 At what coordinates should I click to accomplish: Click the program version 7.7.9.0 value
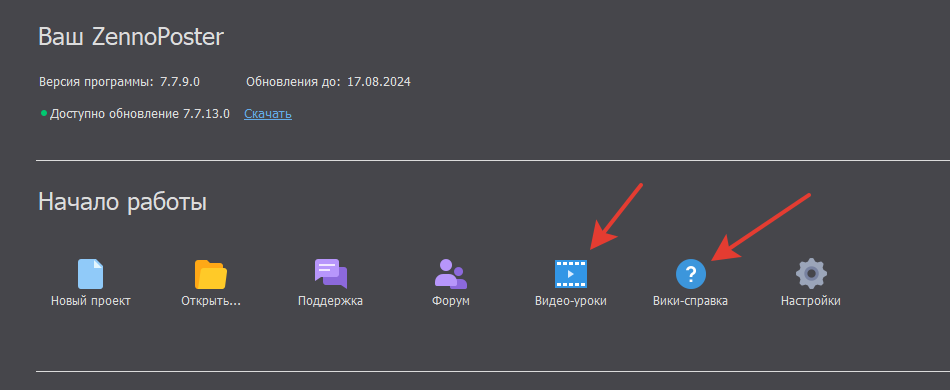(180, 82)
